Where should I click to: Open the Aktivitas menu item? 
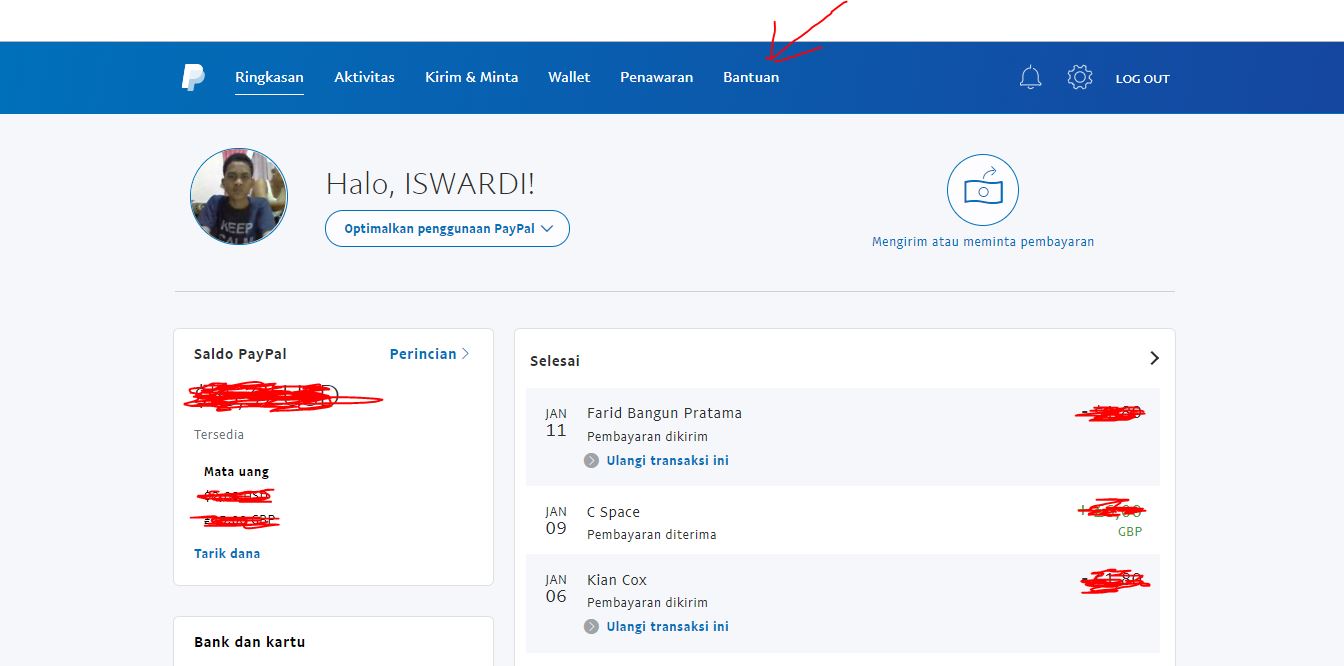pos(364,77)
